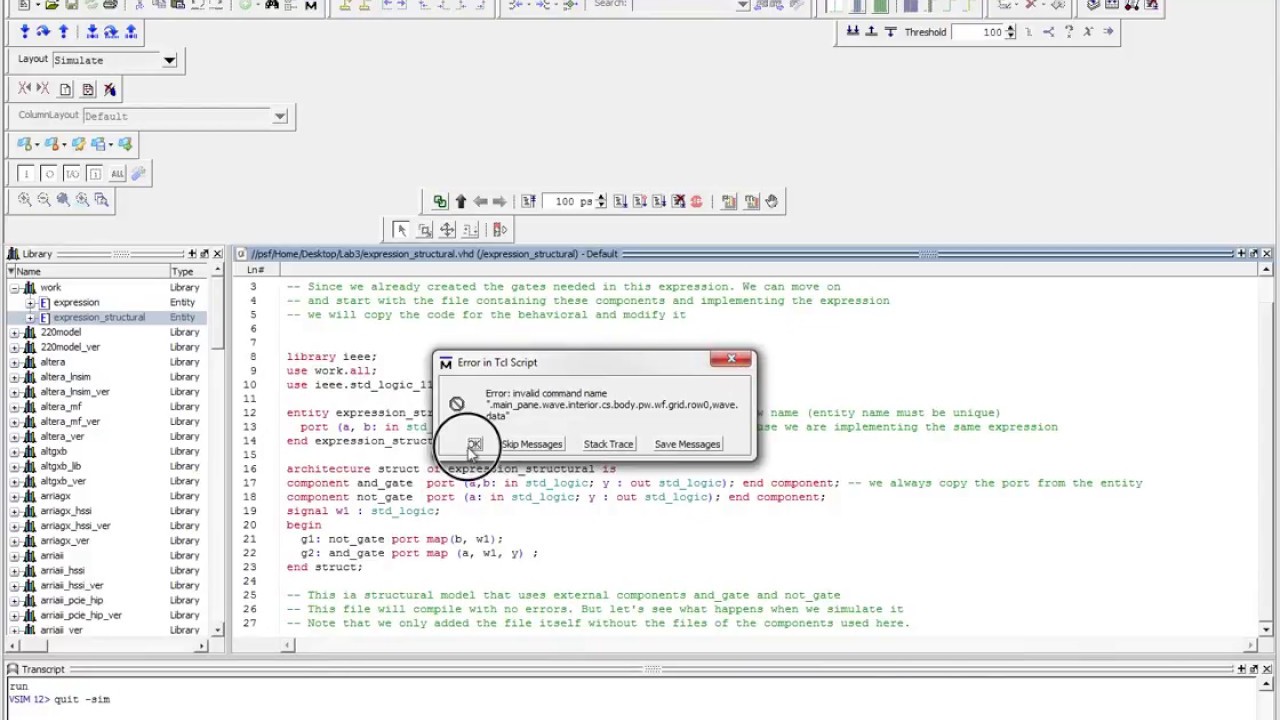The width and height of the screenshot is (1280, 720).
Task: Click the question mark icon near Threshold
Action: click(x=1068, y=32)
